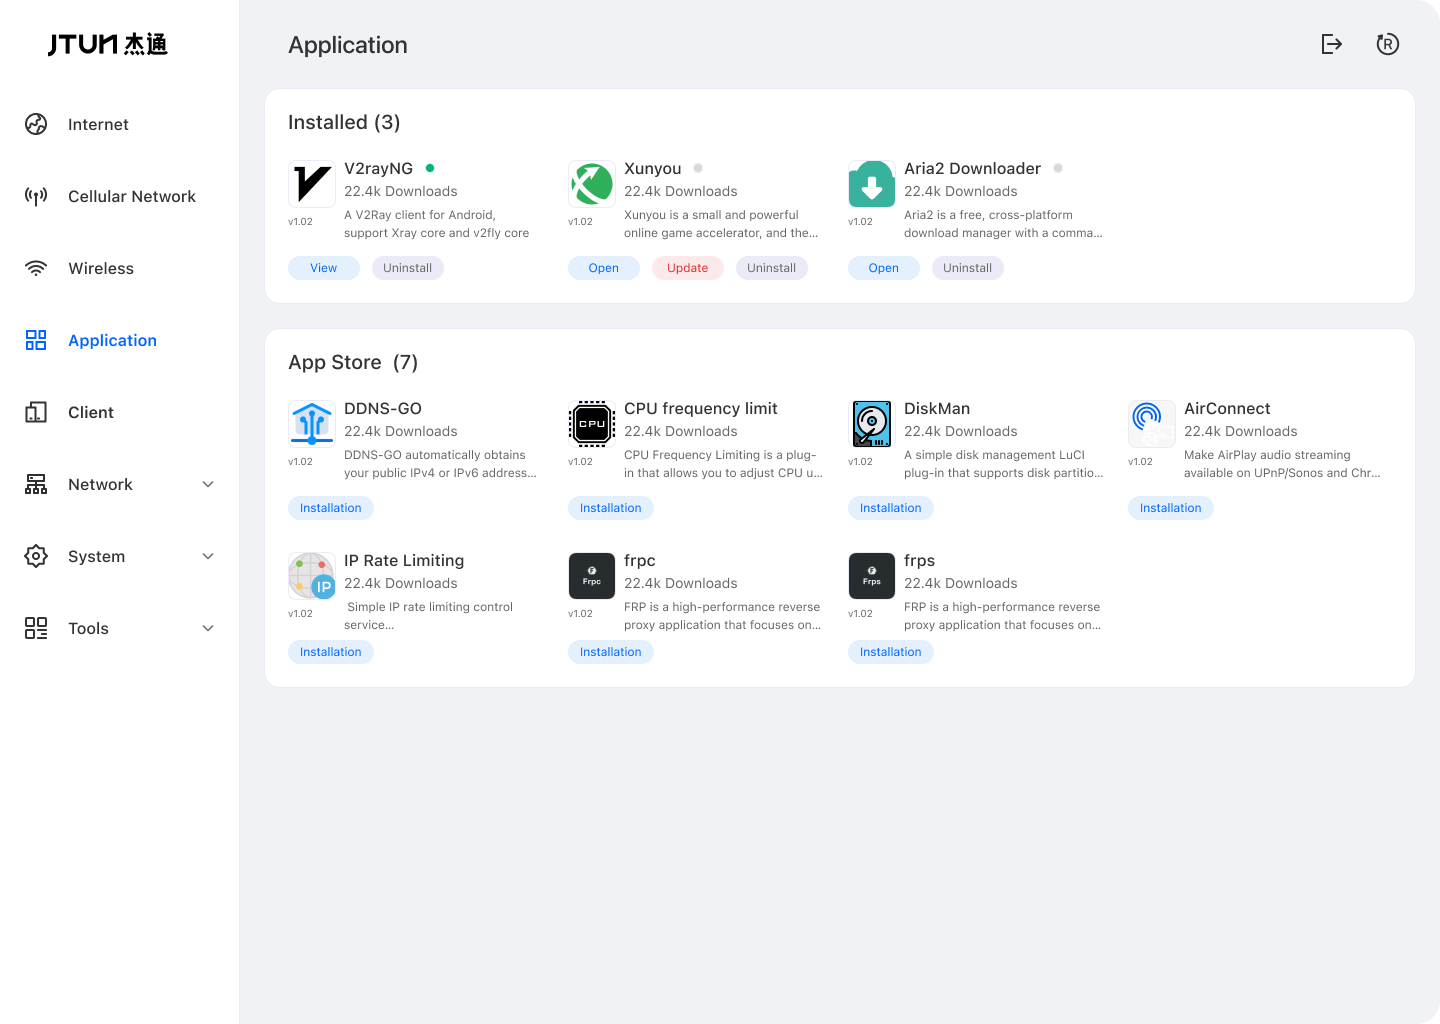This screenshot has width=1440, height=1024.
Task: Click the frps app icon
Action: point(872,576)
